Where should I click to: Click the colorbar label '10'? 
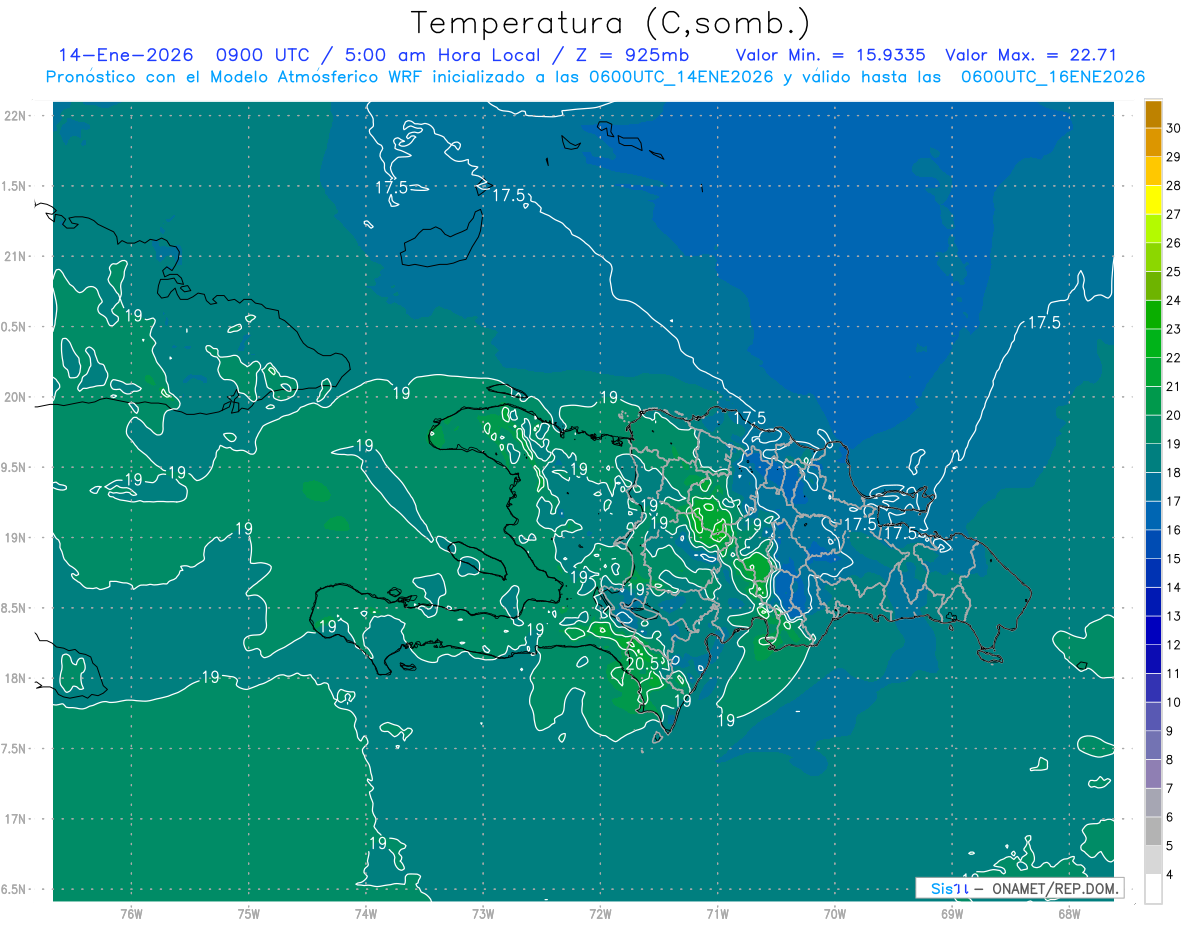1174,703
